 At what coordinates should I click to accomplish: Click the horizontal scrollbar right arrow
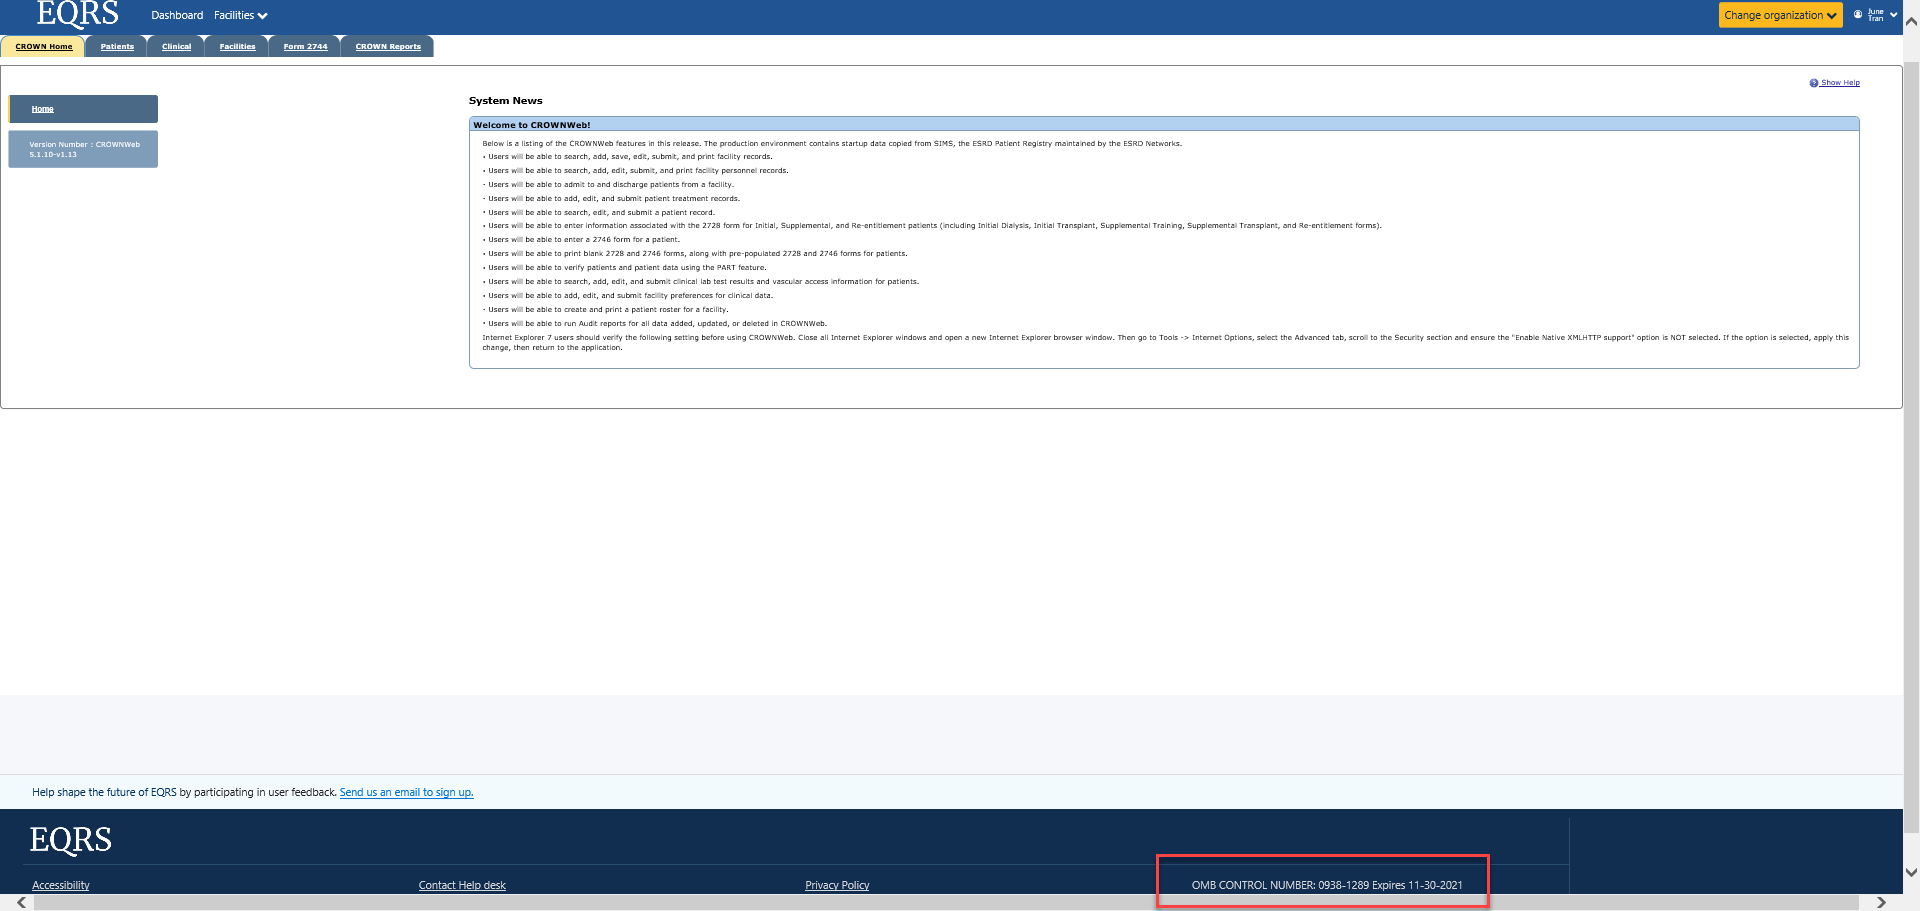pos(1881,902)
